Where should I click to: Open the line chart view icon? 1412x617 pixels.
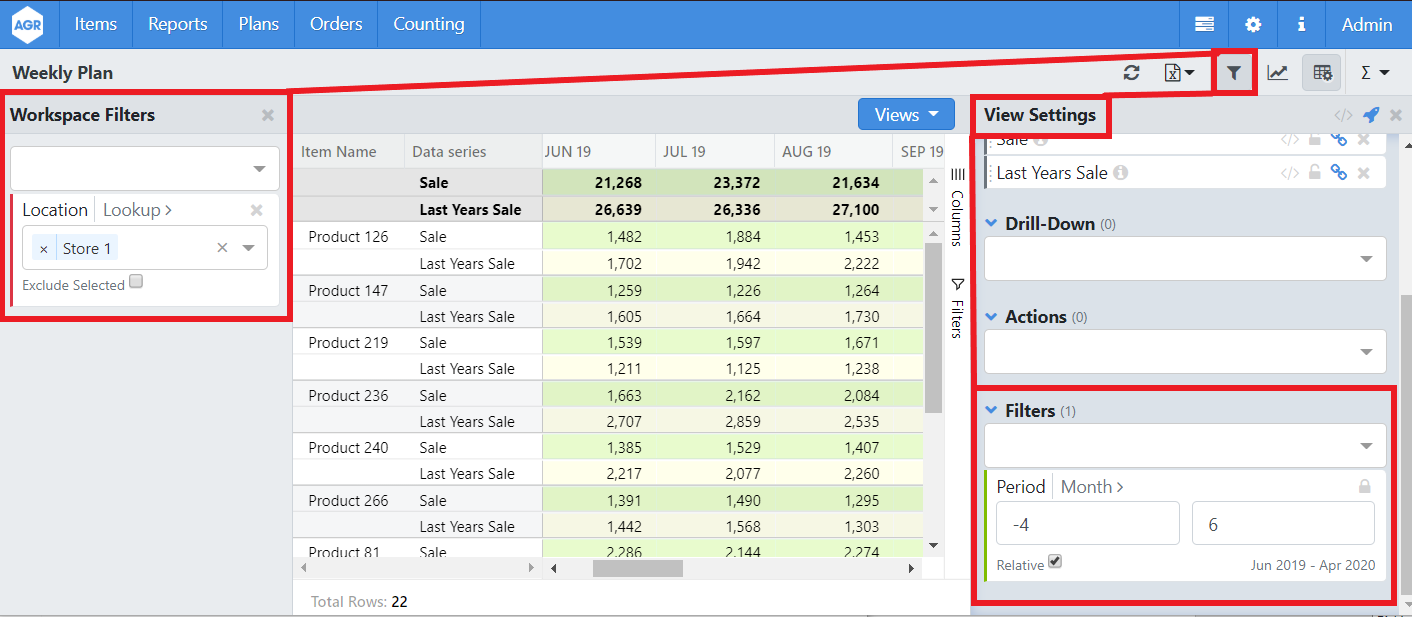click(x=1277, y=73)
